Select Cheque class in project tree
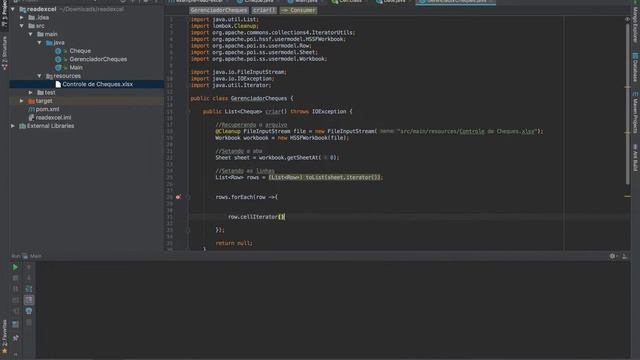The width and height of the screenshot is (640, 360). [x=80, y=51]
